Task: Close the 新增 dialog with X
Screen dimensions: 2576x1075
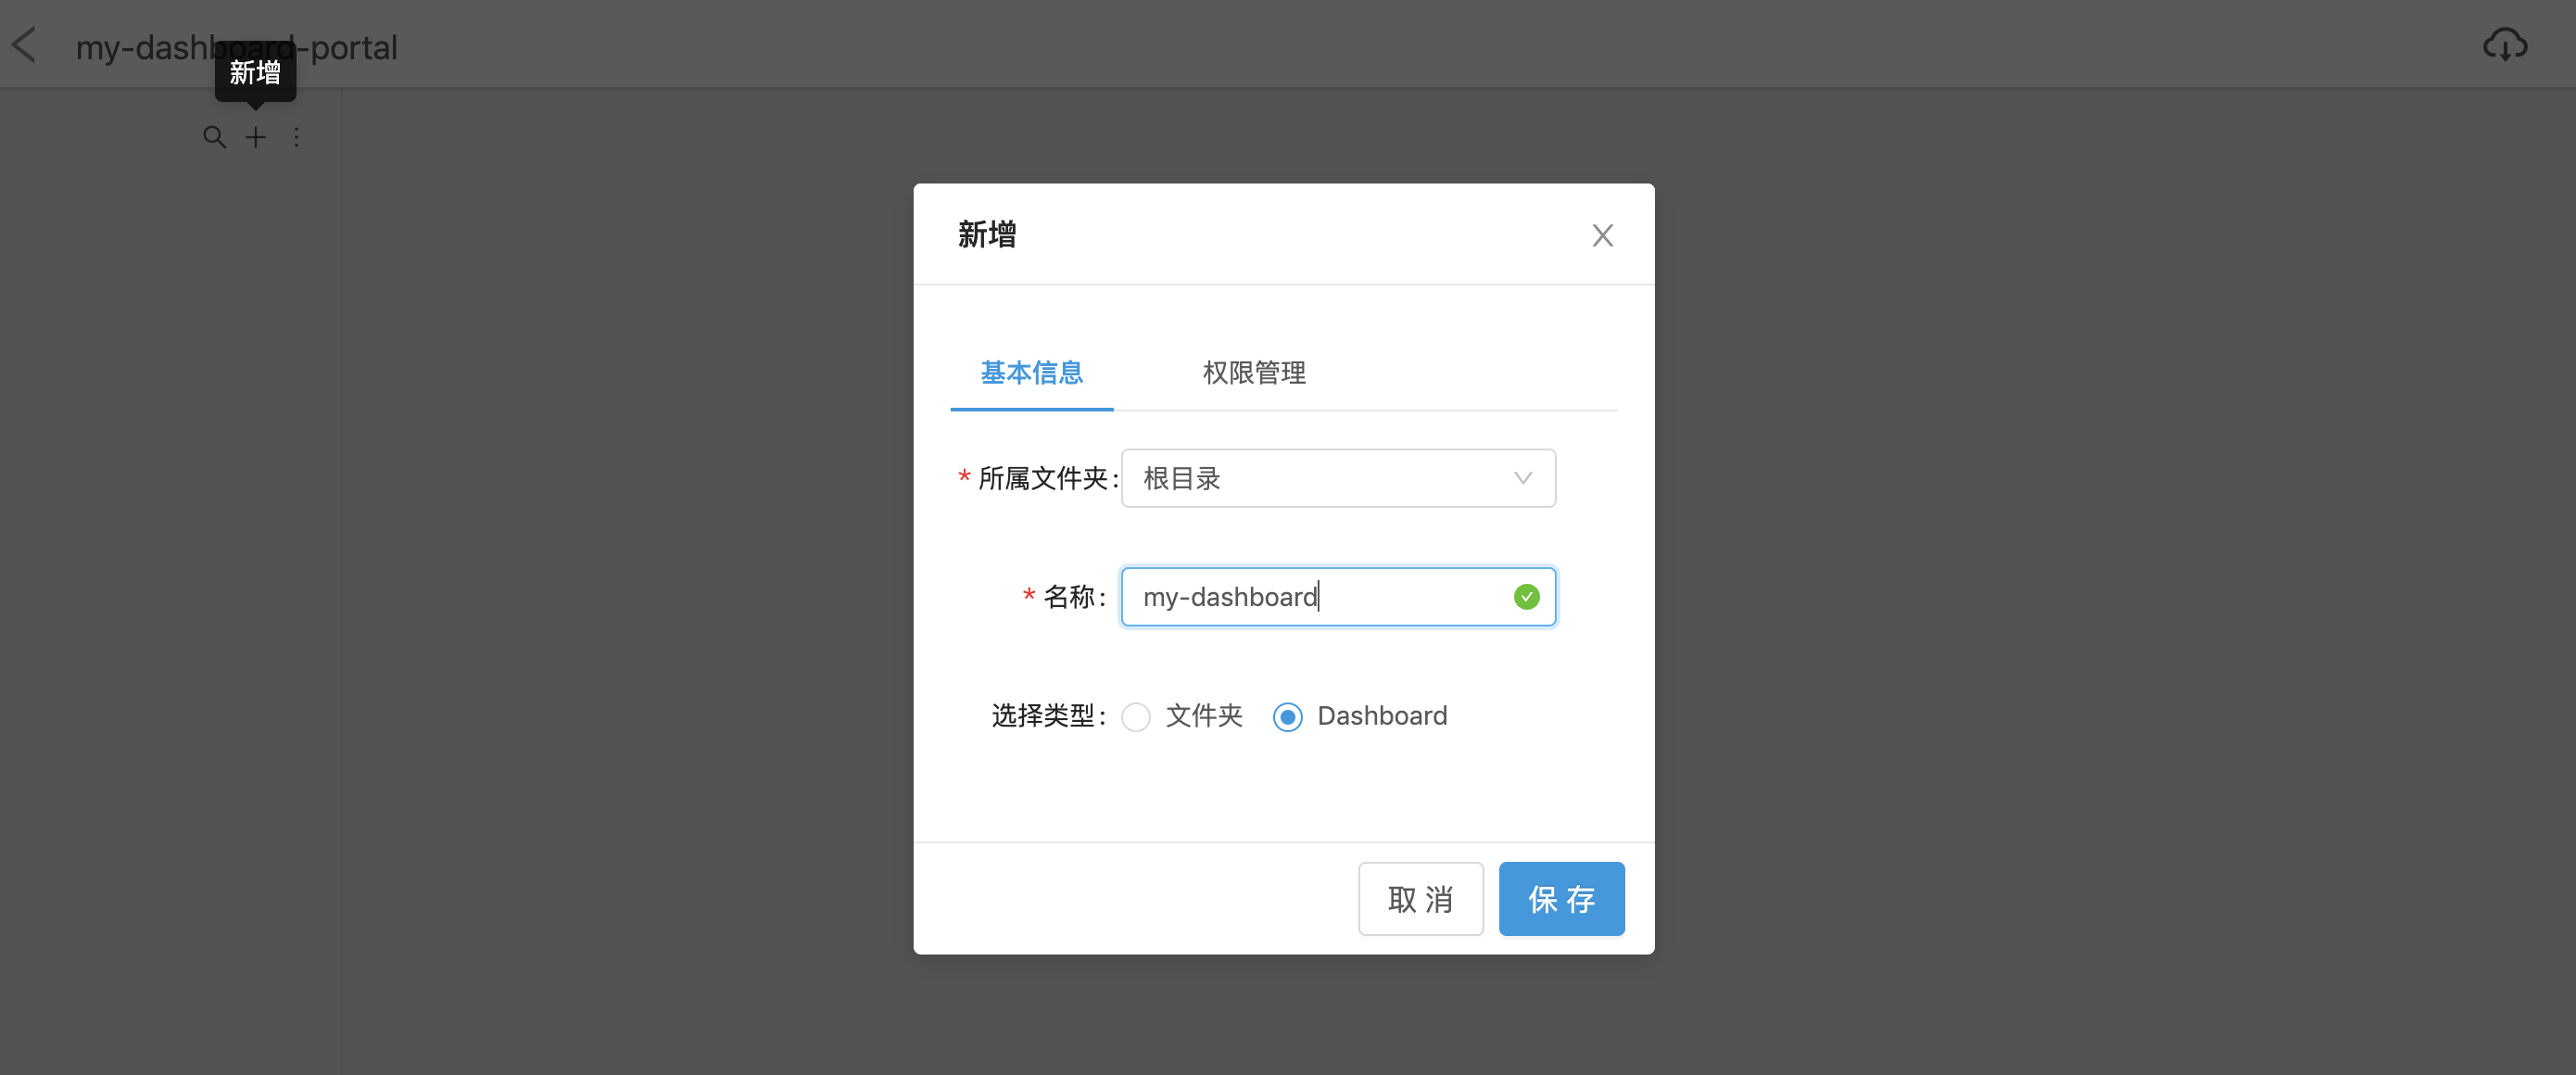Action: point(1602,236)
